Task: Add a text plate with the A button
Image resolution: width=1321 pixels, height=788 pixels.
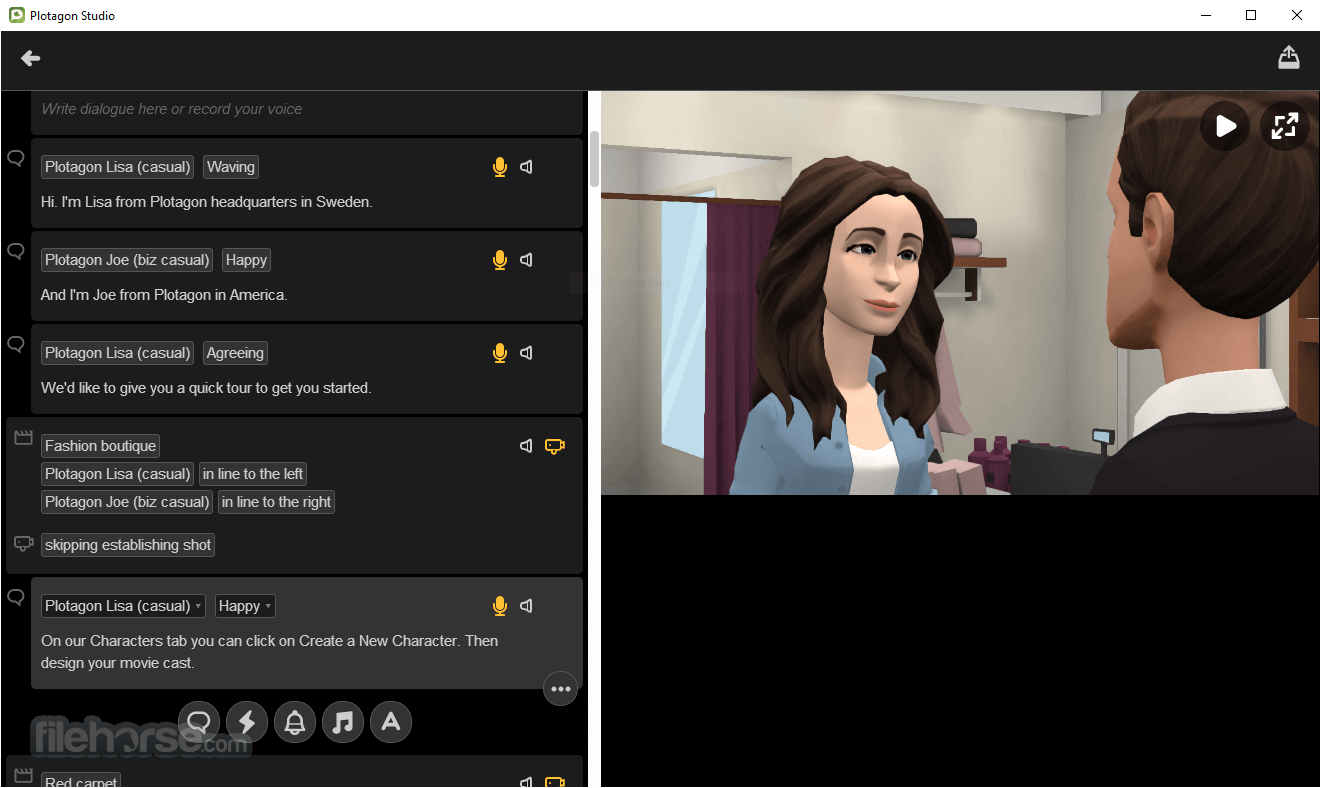Action: point(391,722)
